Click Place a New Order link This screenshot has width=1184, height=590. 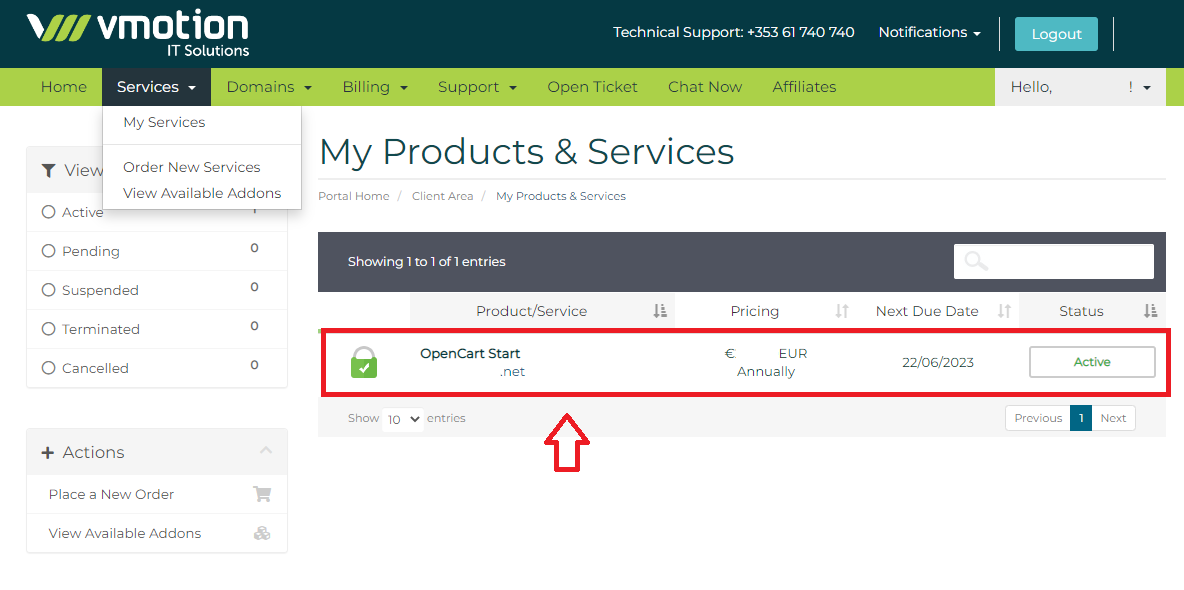(111, 494)
